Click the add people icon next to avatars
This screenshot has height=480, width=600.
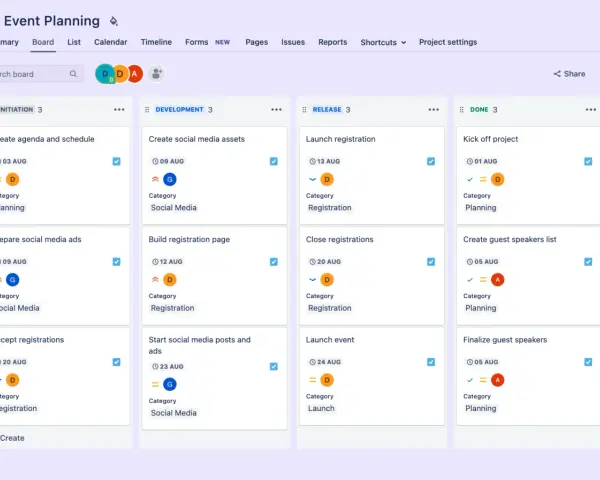(156, 73)
